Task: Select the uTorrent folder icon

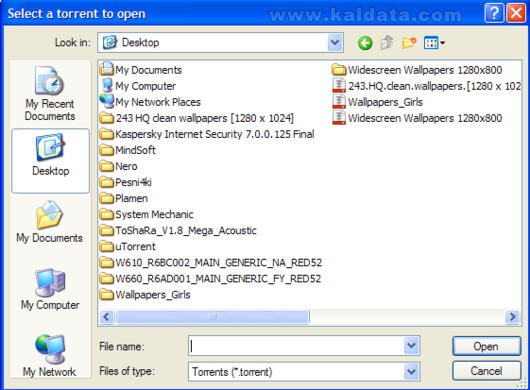Action: tap(107, 246)
